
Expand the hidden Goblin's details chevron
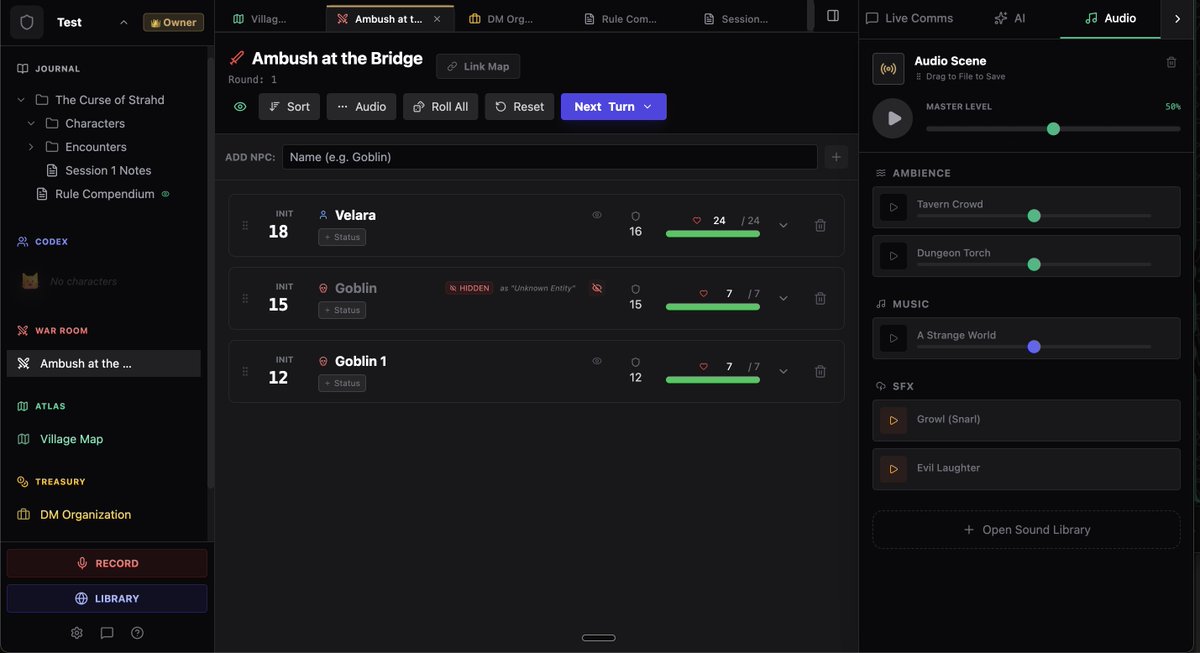(x=783, y=298)
